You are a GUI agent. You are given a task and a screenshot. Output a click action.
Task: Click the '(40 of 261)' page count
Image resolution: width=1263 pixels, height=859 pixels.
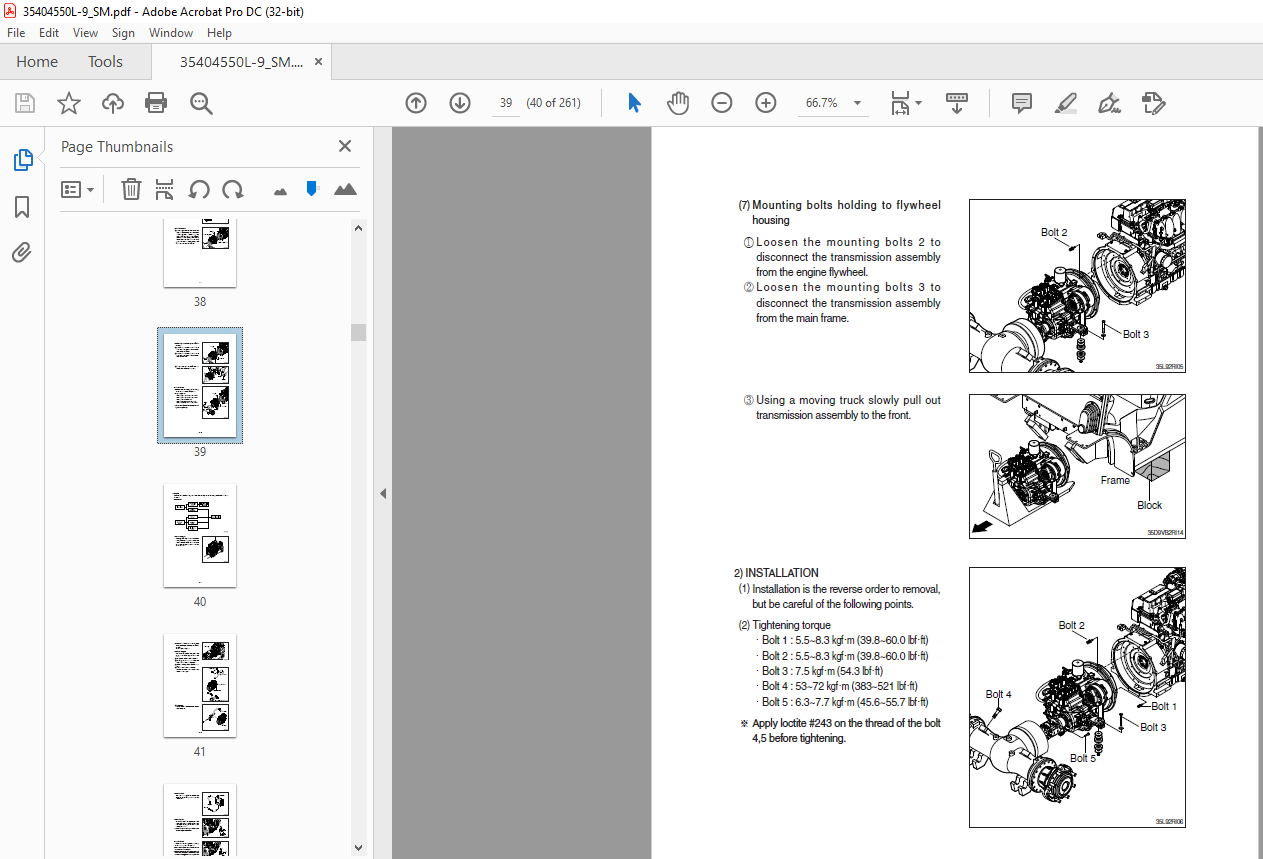(x=554, y=103)
